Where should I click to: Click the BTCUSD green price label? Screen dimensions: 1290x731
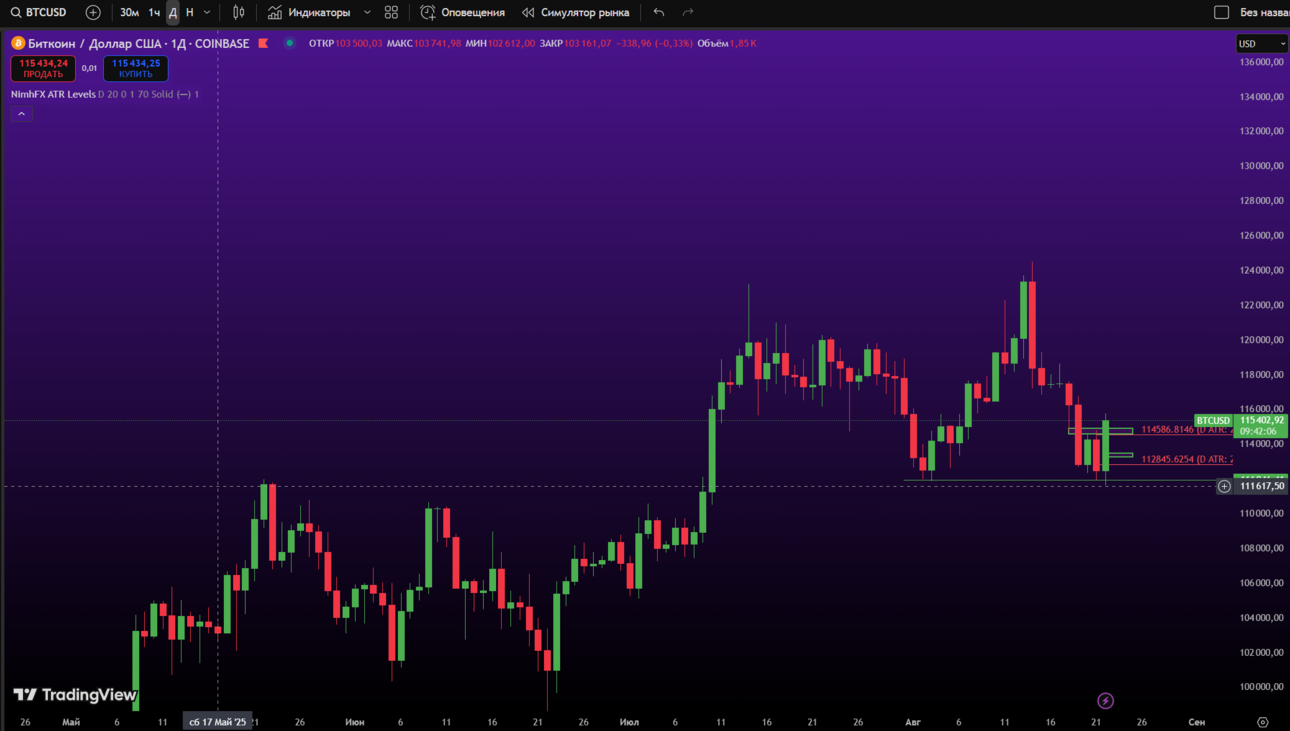point(1213,421)
